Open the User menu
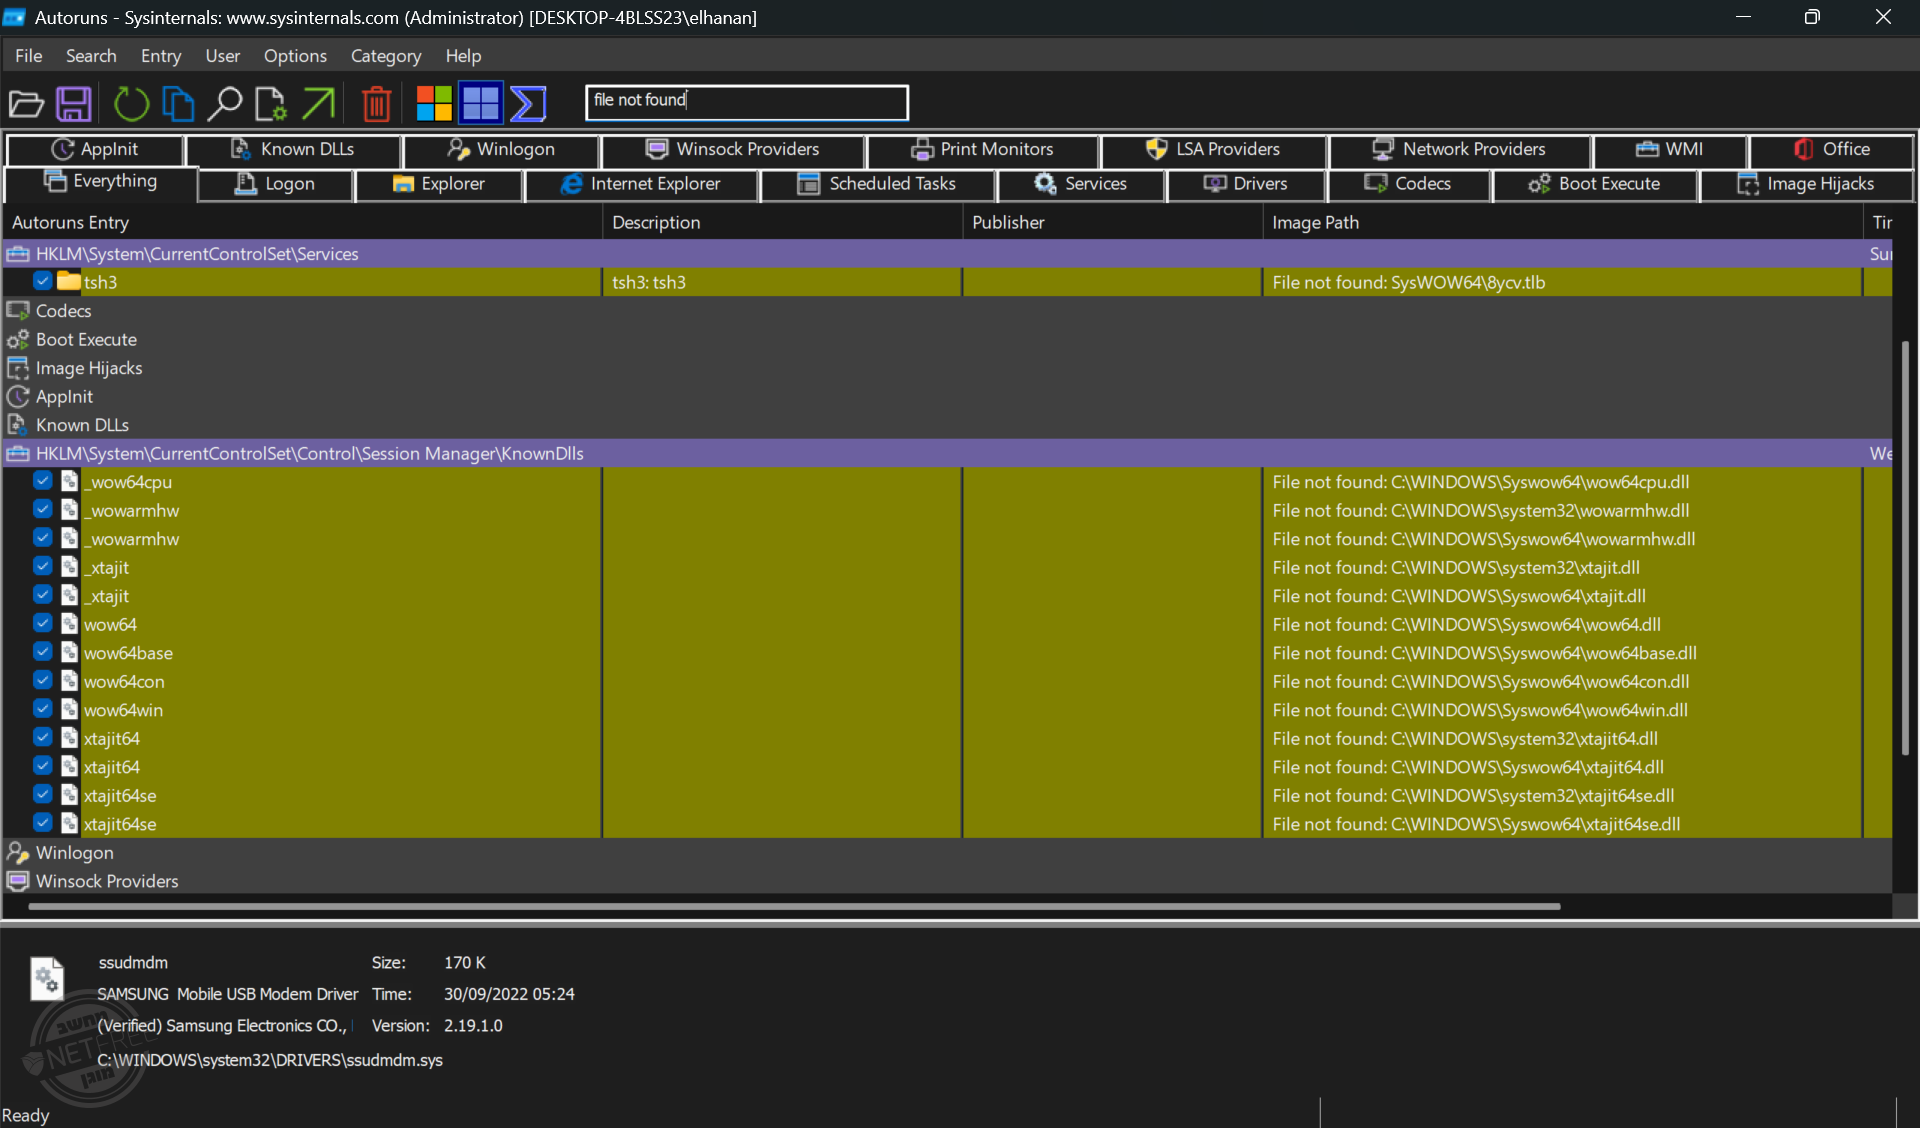The image size is (1920, 1128). (223, 56)
